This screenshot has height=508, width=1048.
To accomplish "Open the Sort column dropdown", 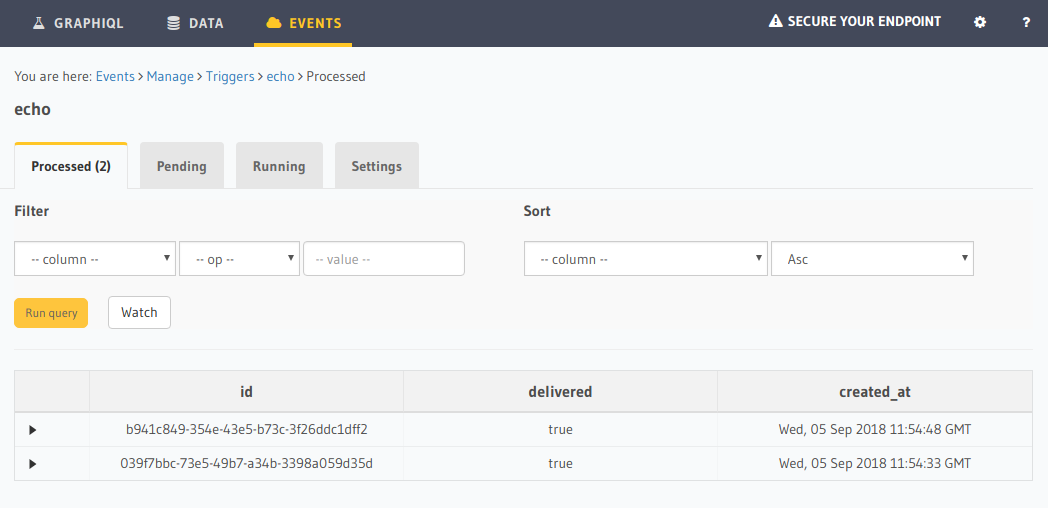I will tap(645, 259).
